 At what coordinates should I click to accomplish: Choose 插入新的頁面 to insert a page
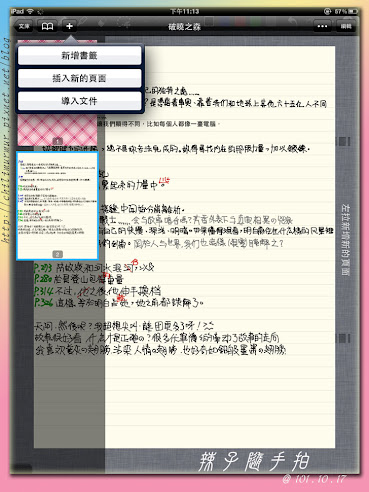(80, 78)
